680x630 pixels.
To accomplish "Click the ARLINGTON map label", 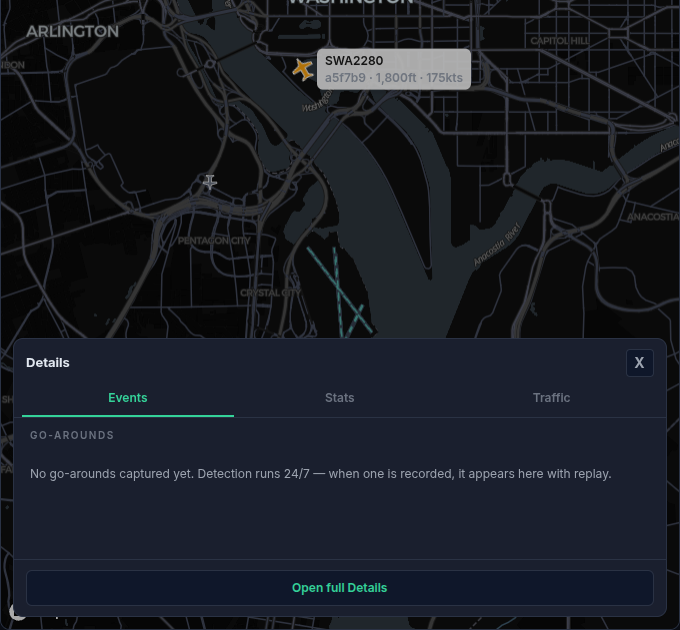I will [72, 31].
